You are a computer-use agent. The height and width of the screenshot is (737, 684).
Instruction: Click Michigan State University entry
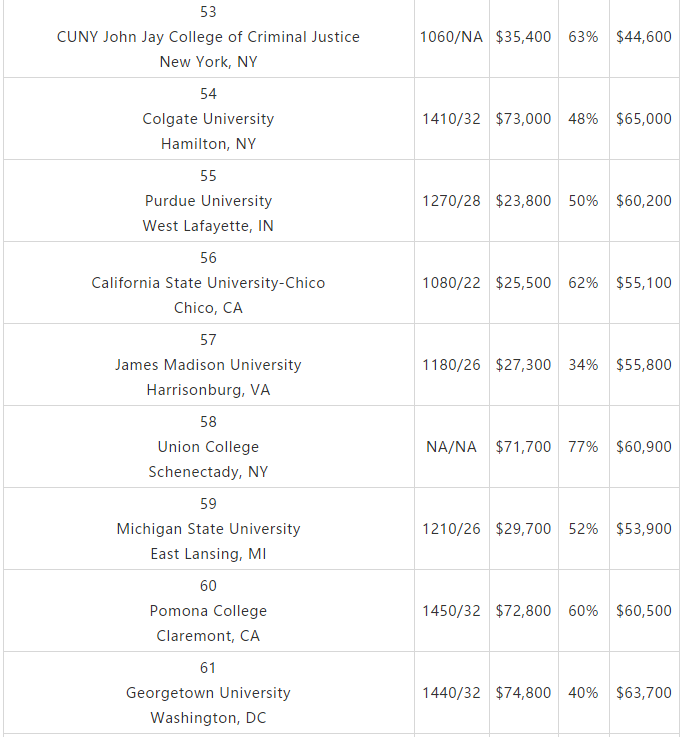point(208,529)
